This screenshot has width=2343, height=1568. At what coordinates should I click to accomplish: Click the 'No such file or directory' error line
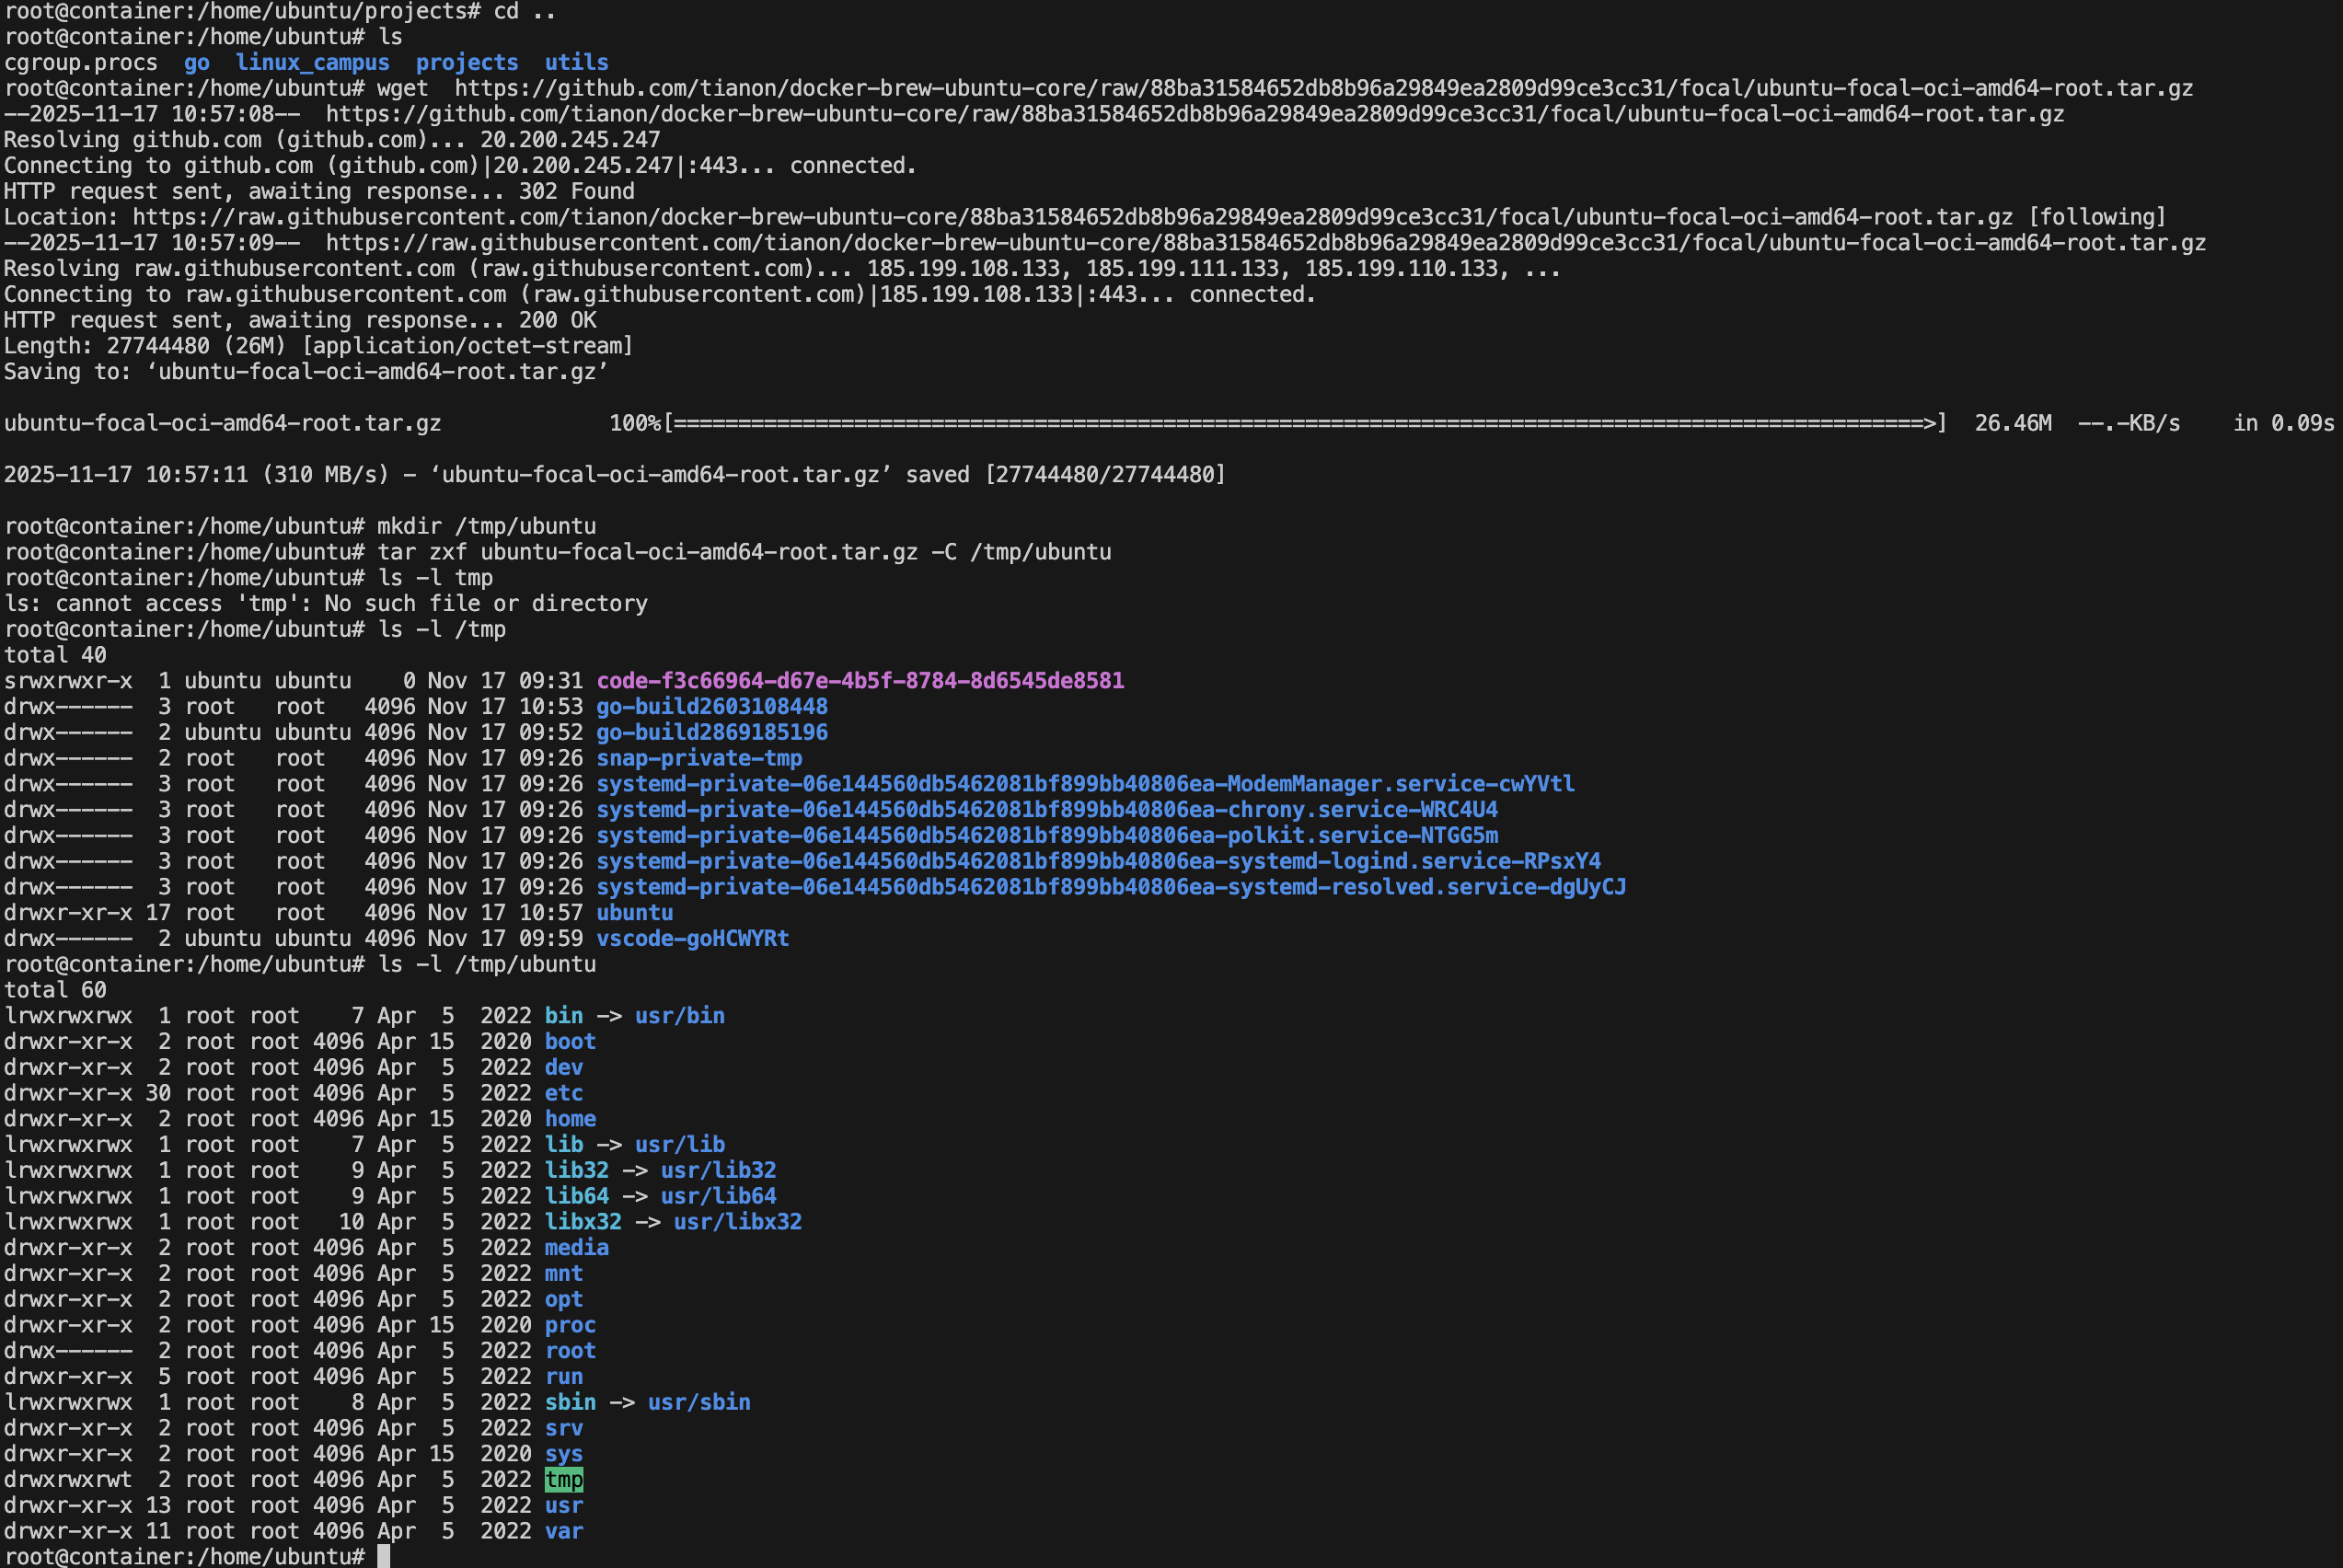(x=326, y=604)
